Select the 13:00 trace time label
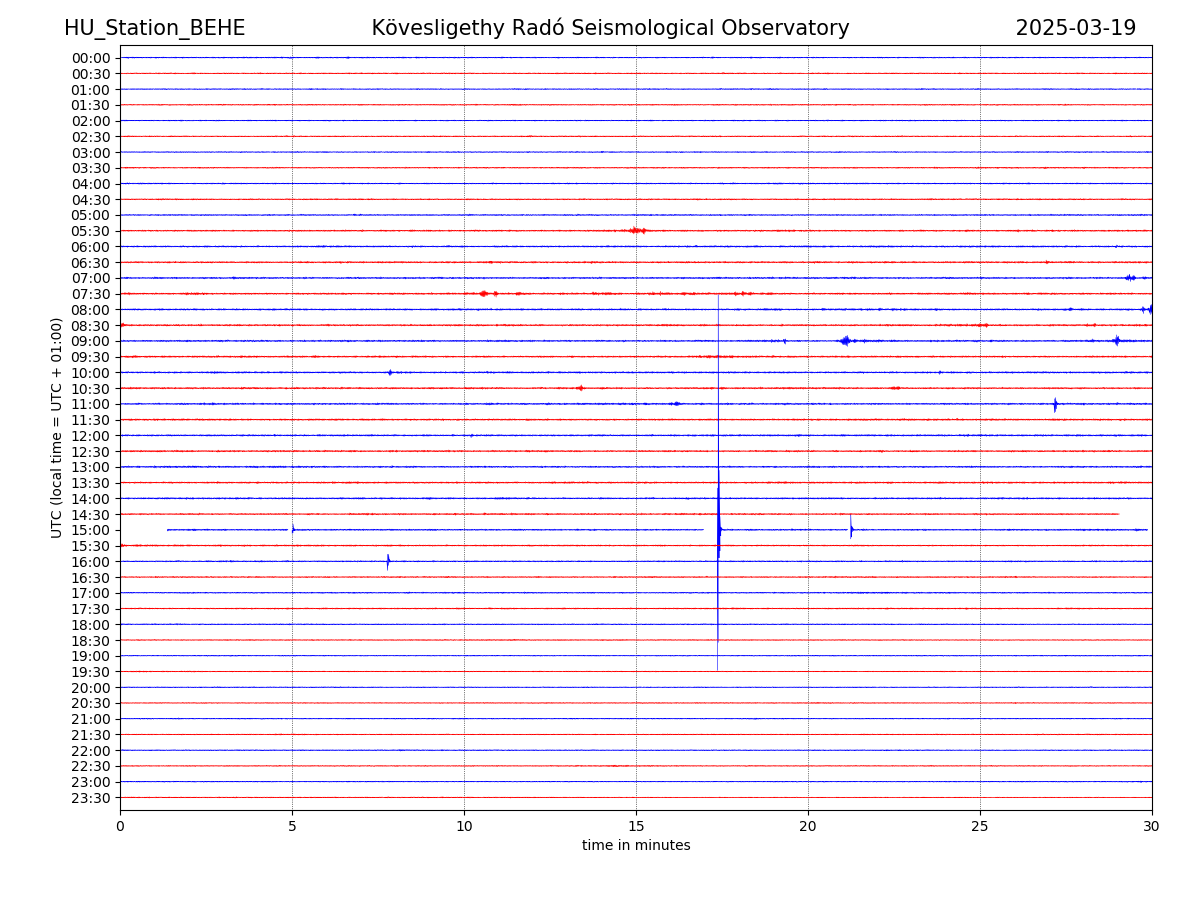The height and width of the screenshot is (900, 1200). 91,467
